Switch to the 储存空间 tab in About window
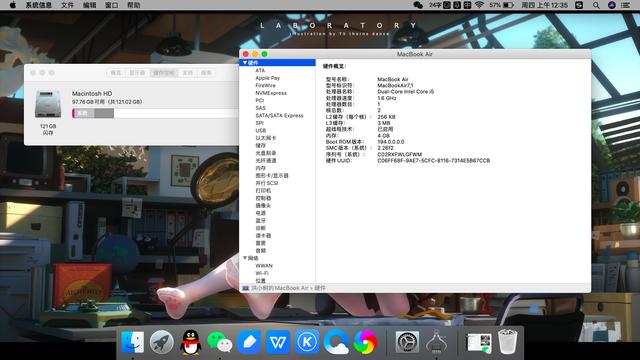This screenshot has height=360, width=640. click(164, 73)
